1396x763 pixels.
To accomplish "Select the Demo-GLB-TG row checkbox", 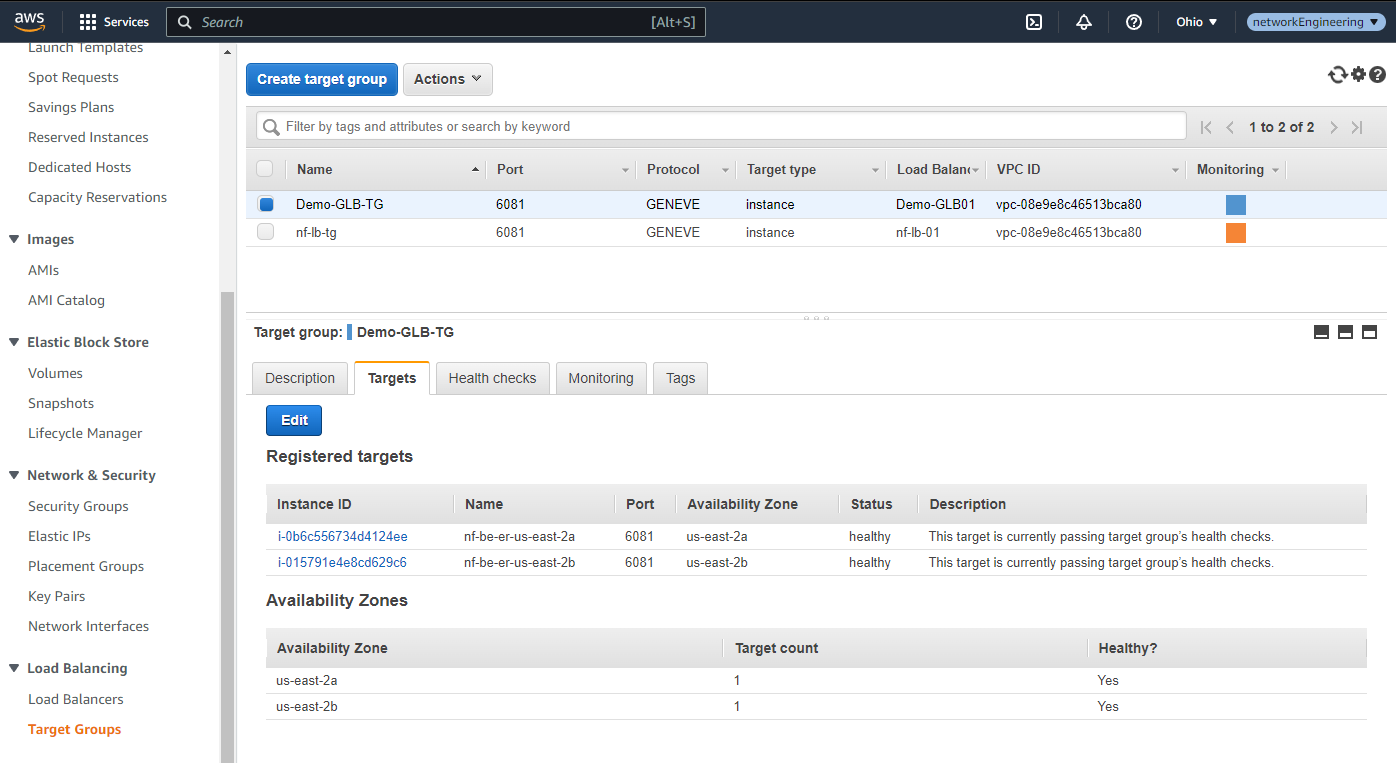I will click(x=265, y=204).
